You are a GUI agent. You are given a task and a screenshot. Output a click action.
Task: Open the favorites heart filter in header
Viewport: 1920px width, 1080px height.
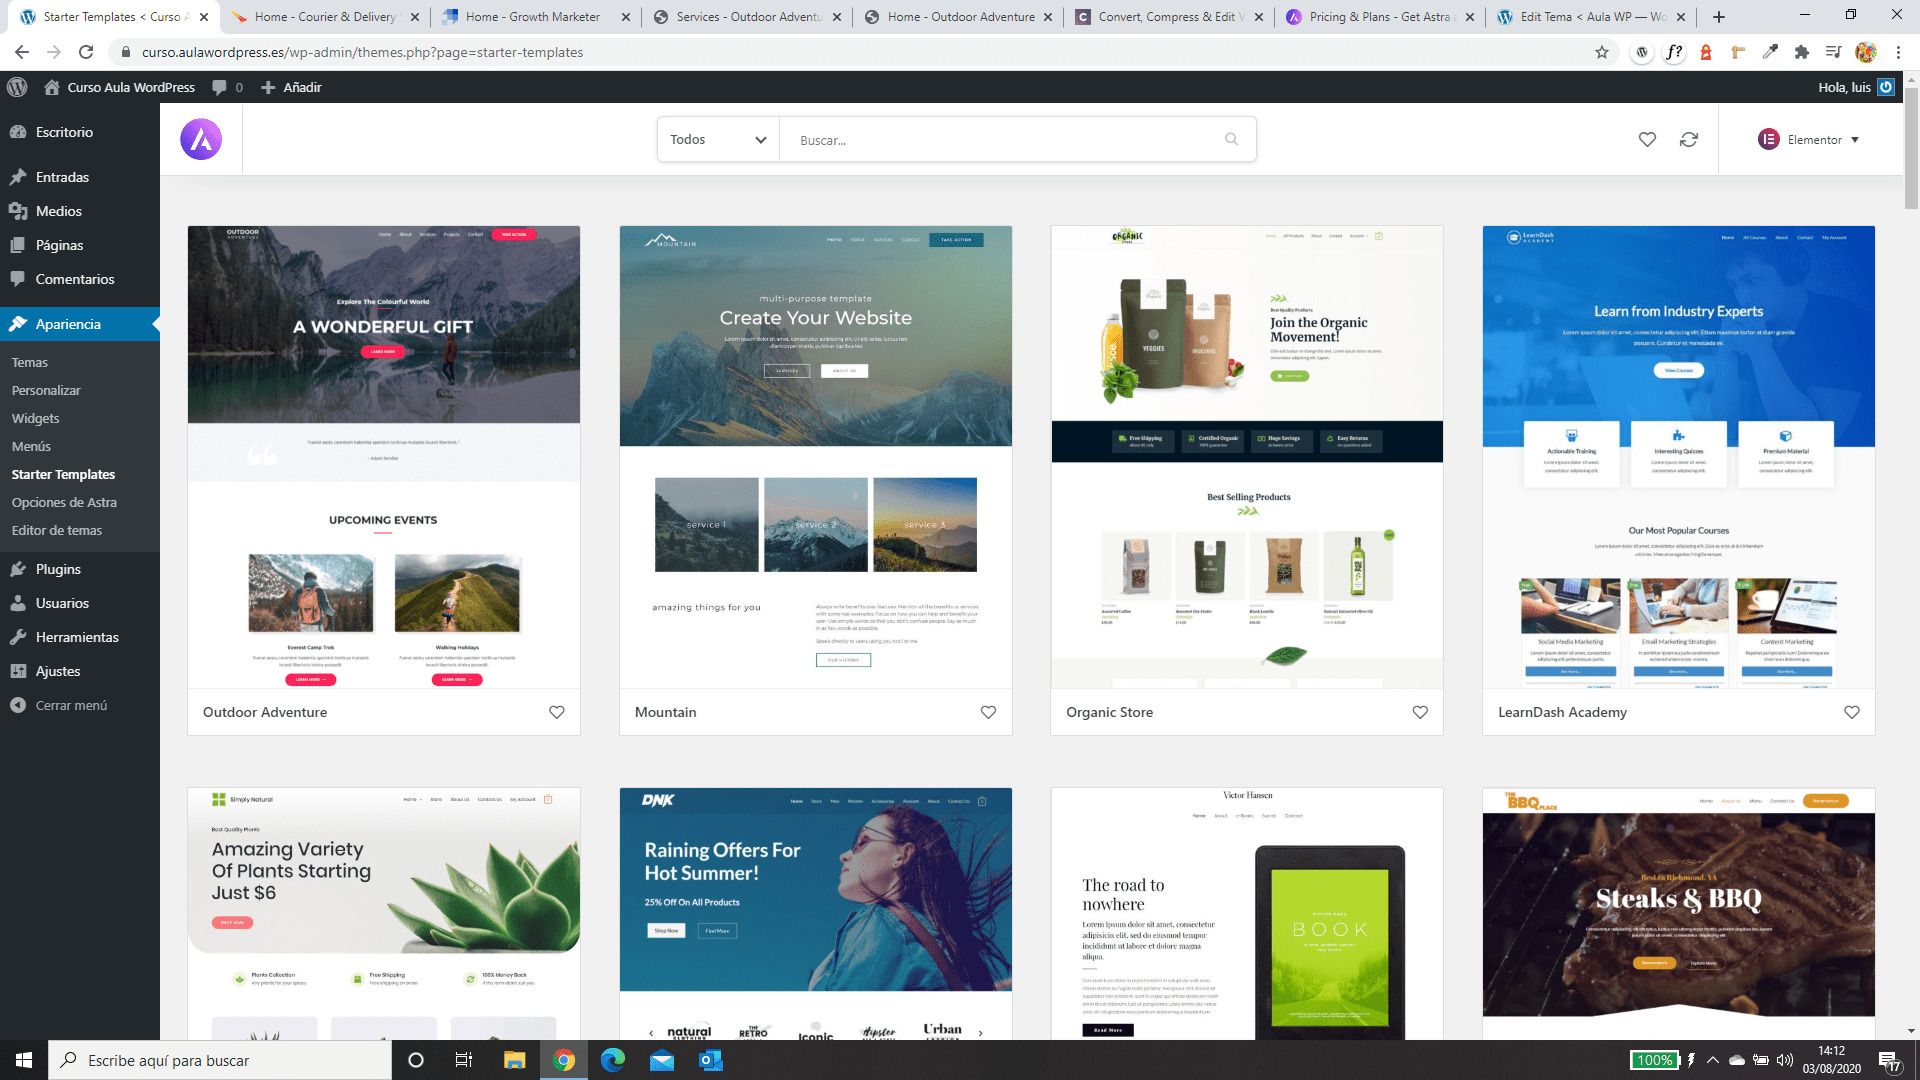pos(1647,140)
